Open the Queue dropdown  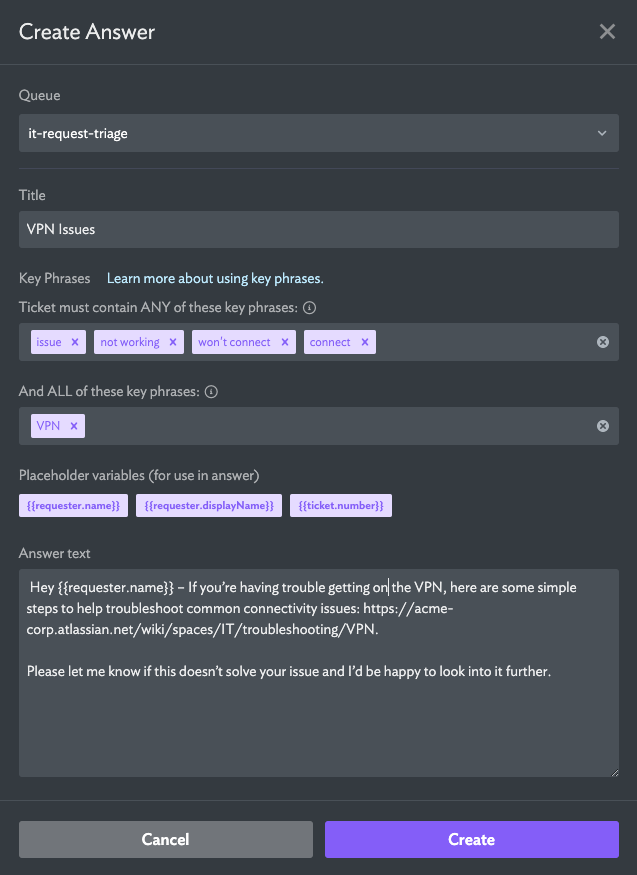[318, 133]
